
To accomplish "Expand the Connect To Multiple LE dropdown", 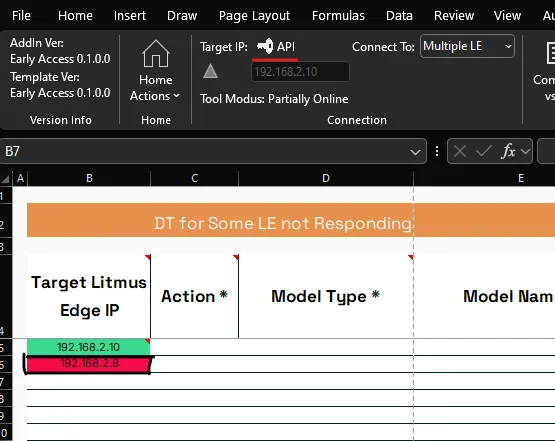I will point(467,46).
